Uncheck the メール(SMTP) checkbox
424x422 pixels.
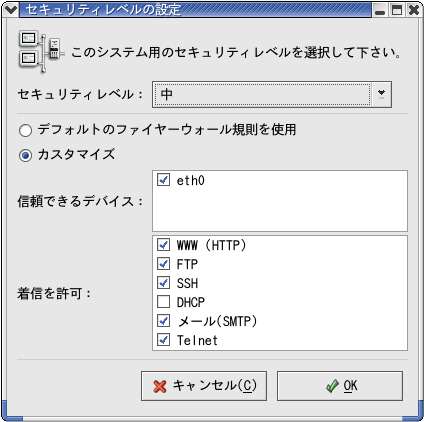(x=163, y=321)
